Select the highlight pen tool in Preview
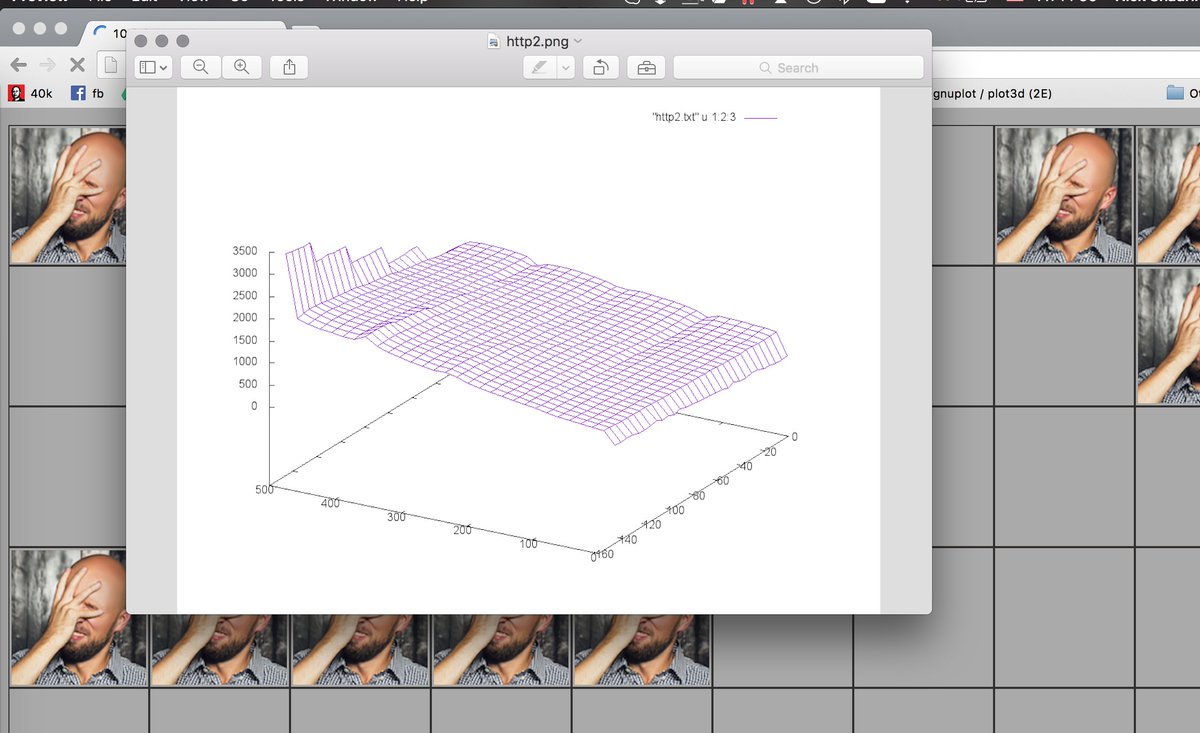This screenshot has width=1200, height=733. tap(539, 68)
